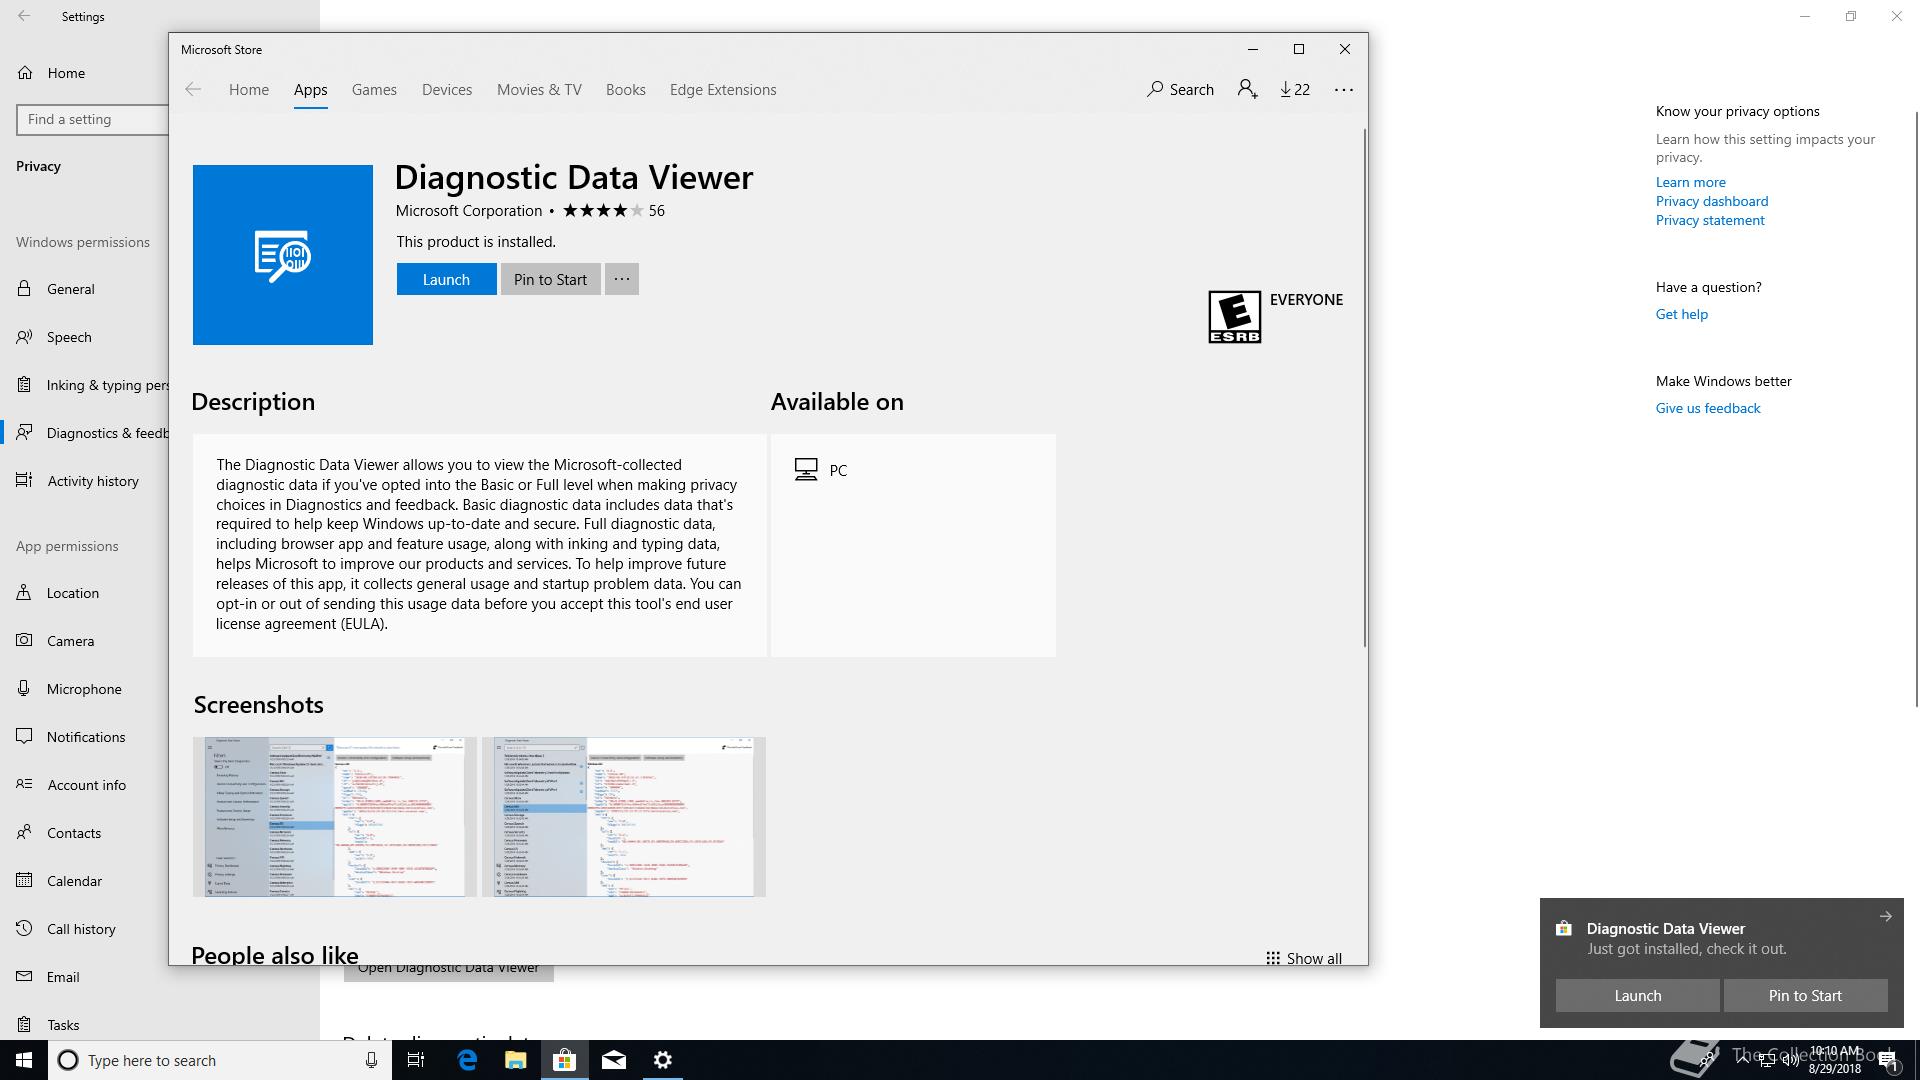Click Diagnostic Data Viewer app tile

pyautogui.click(x=283, y=255)
